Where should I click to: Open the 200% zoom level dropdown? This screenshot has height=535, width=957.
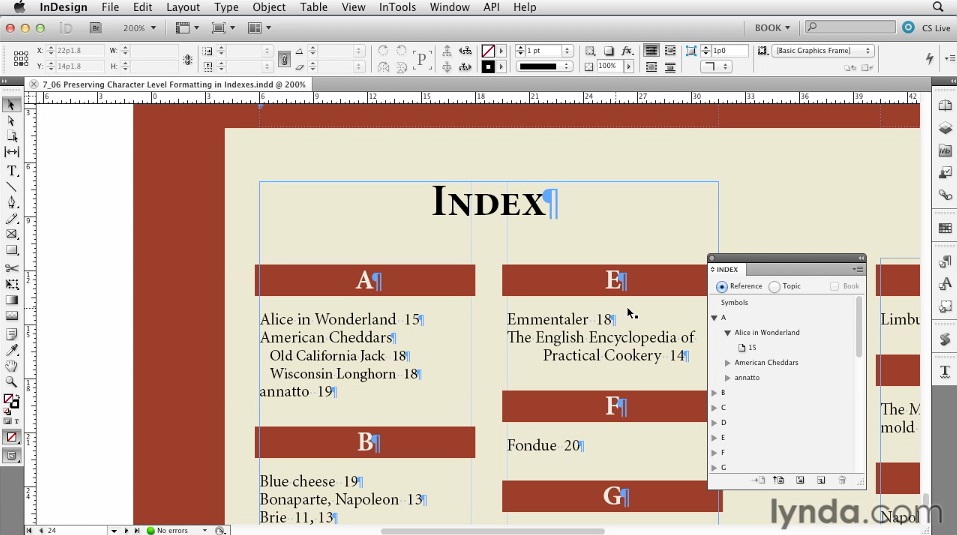point(140,28)
